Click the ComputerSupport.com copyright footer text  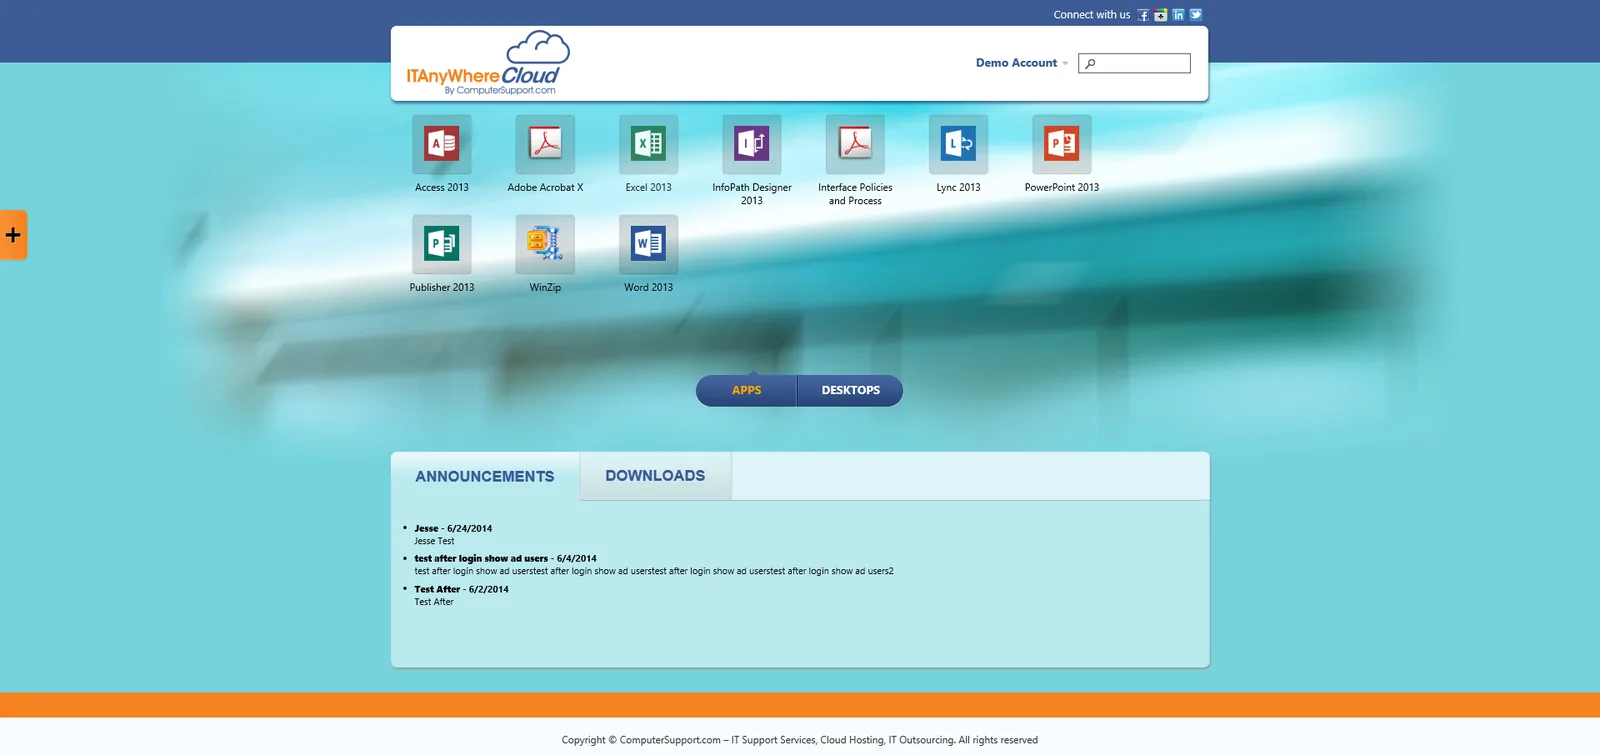point(800,740)
